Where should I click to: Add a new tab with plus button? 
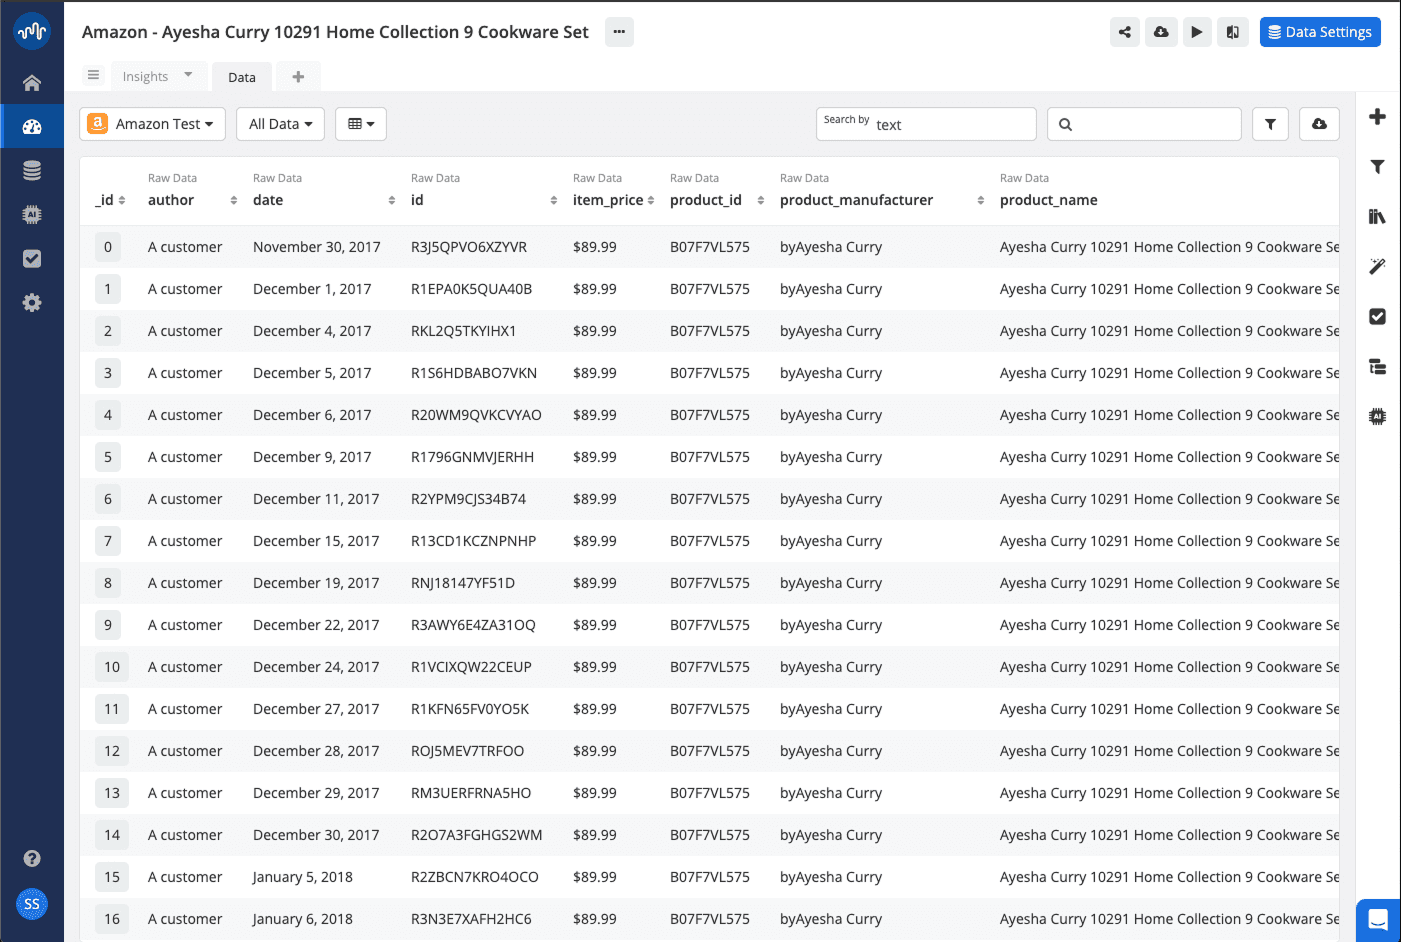(298, 77)
